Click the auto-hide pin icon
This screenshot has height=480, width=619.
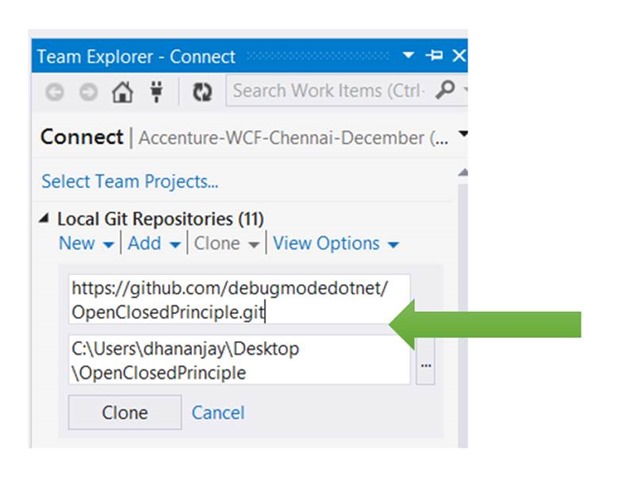[x=434, y=56]
